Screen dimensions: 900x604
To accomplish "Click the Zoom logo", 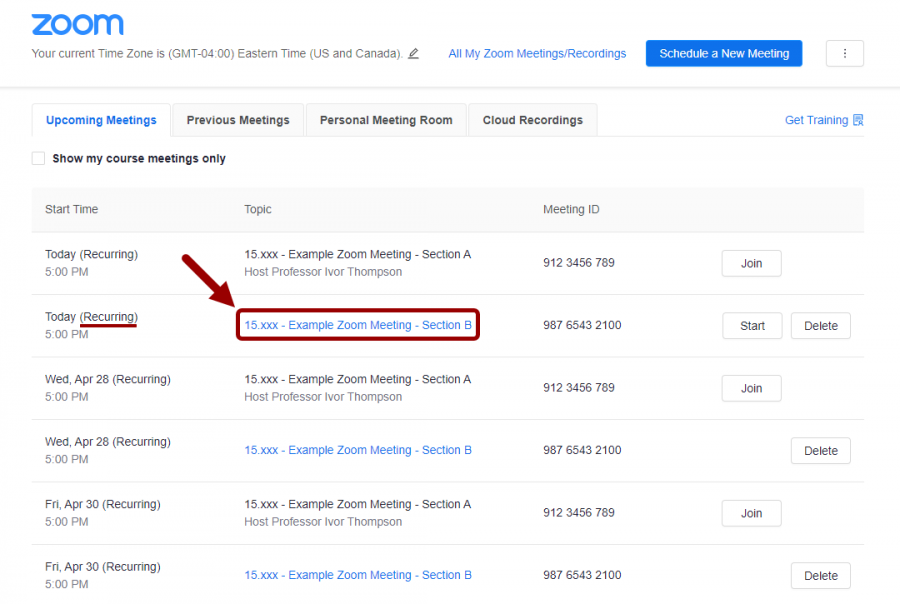I will coord(77,24).
